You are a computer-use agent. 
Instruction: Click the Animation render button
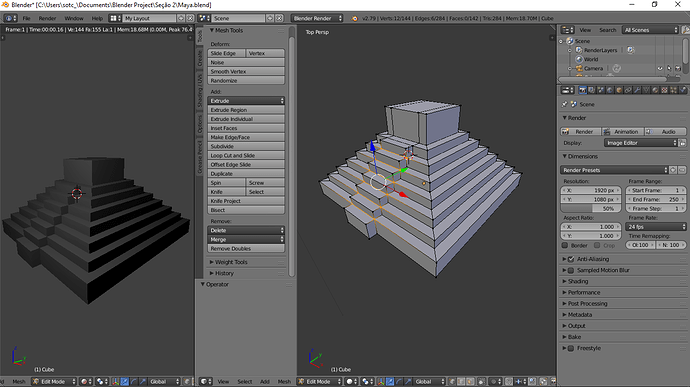click(623, 132)
